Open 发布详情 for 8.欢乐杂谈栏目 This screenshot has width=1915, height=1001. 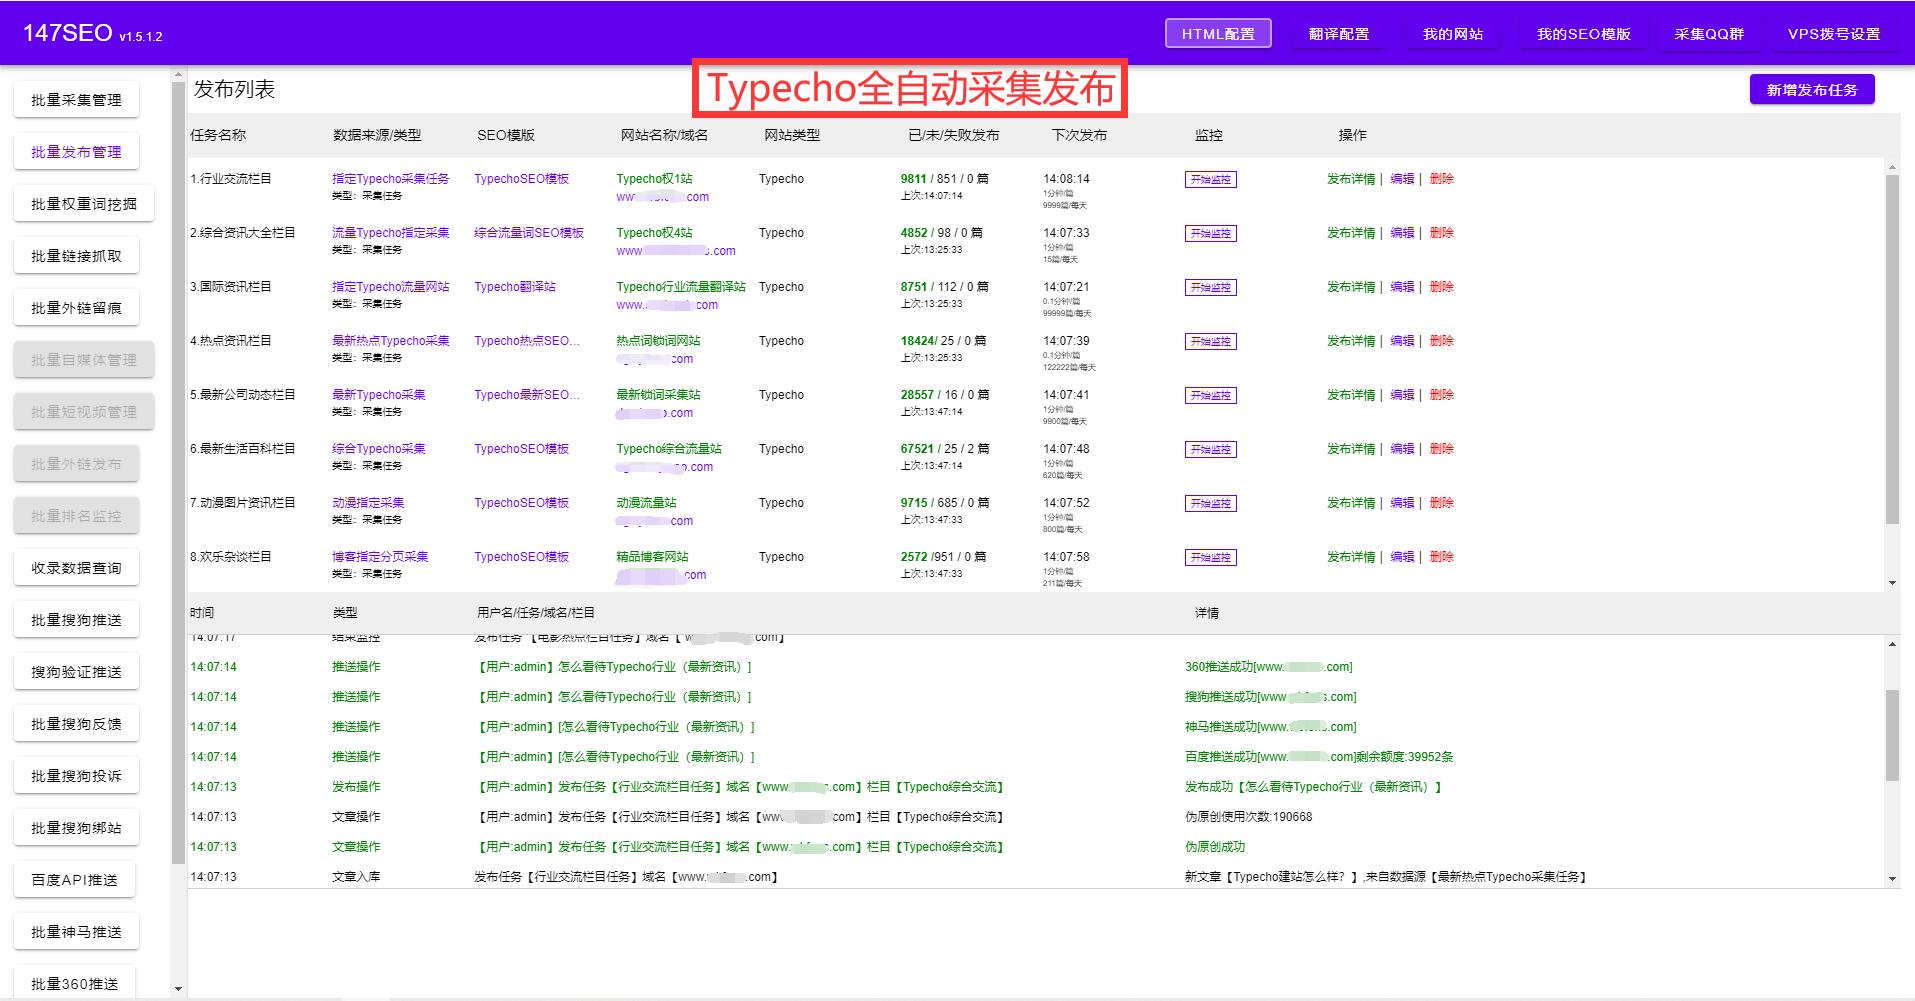[x=1351, y=557]
